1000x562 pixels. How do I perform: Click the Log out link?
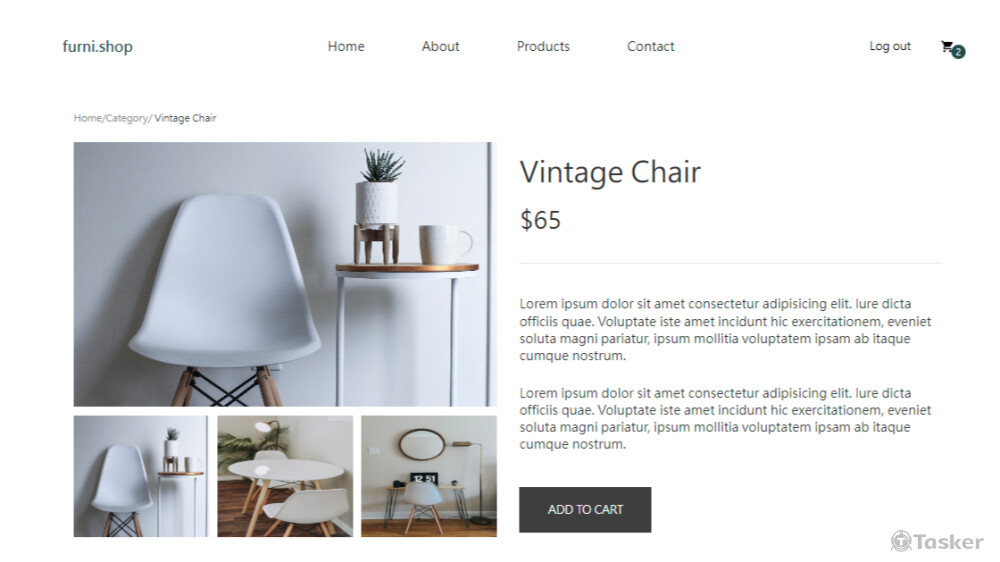coord(890,47)
